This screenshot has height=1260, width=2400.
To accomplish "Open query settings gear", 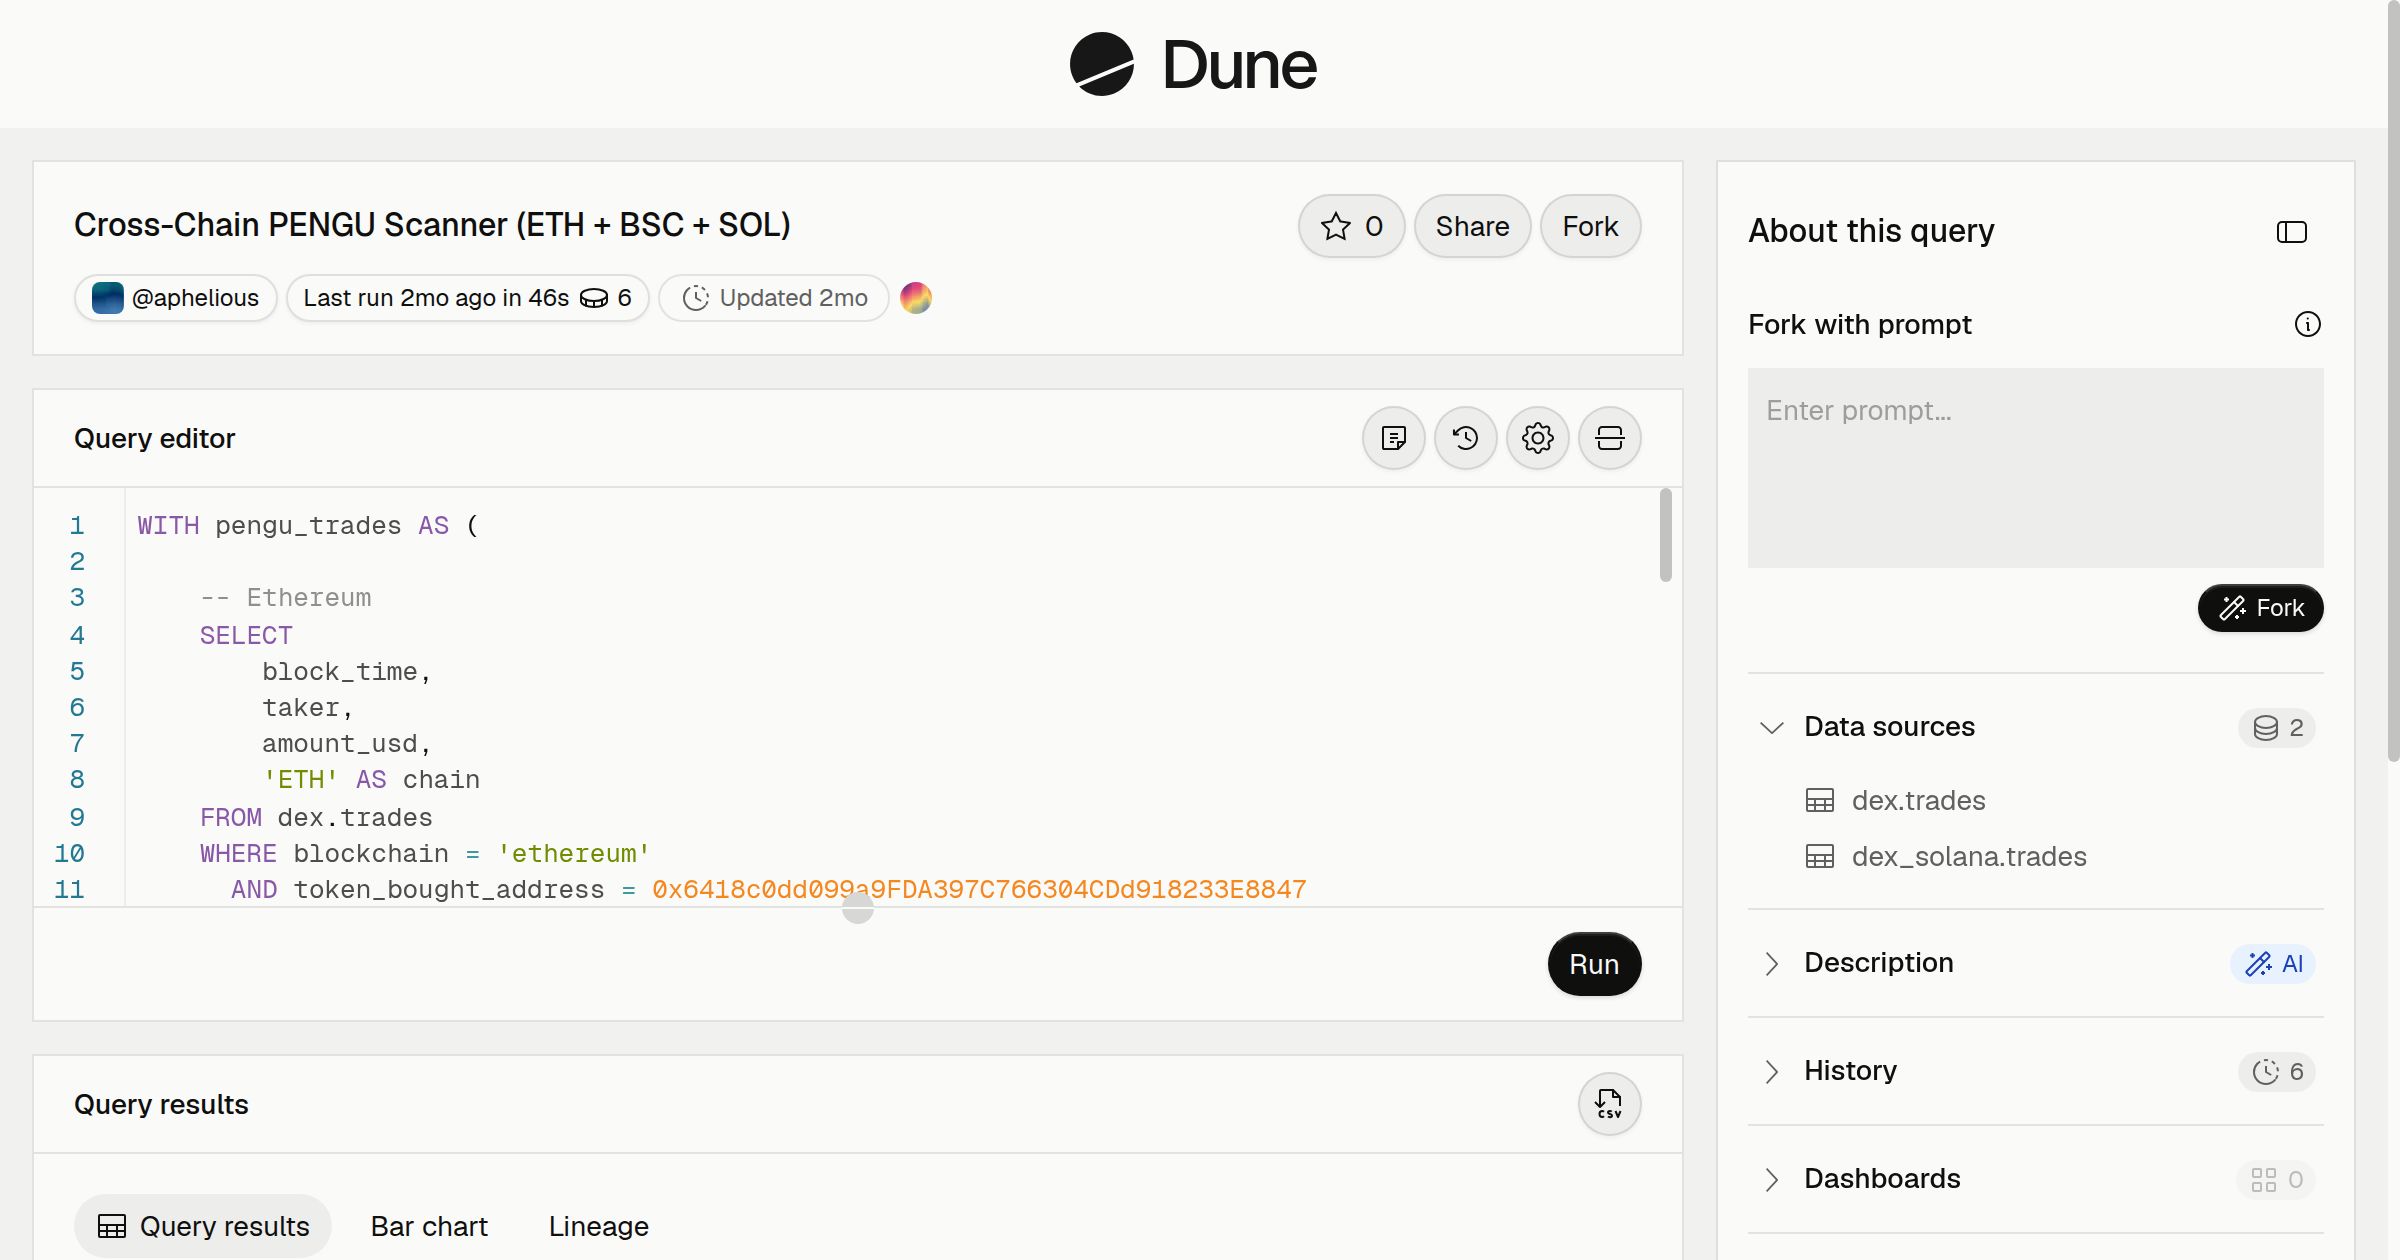I will point(1537,438).
